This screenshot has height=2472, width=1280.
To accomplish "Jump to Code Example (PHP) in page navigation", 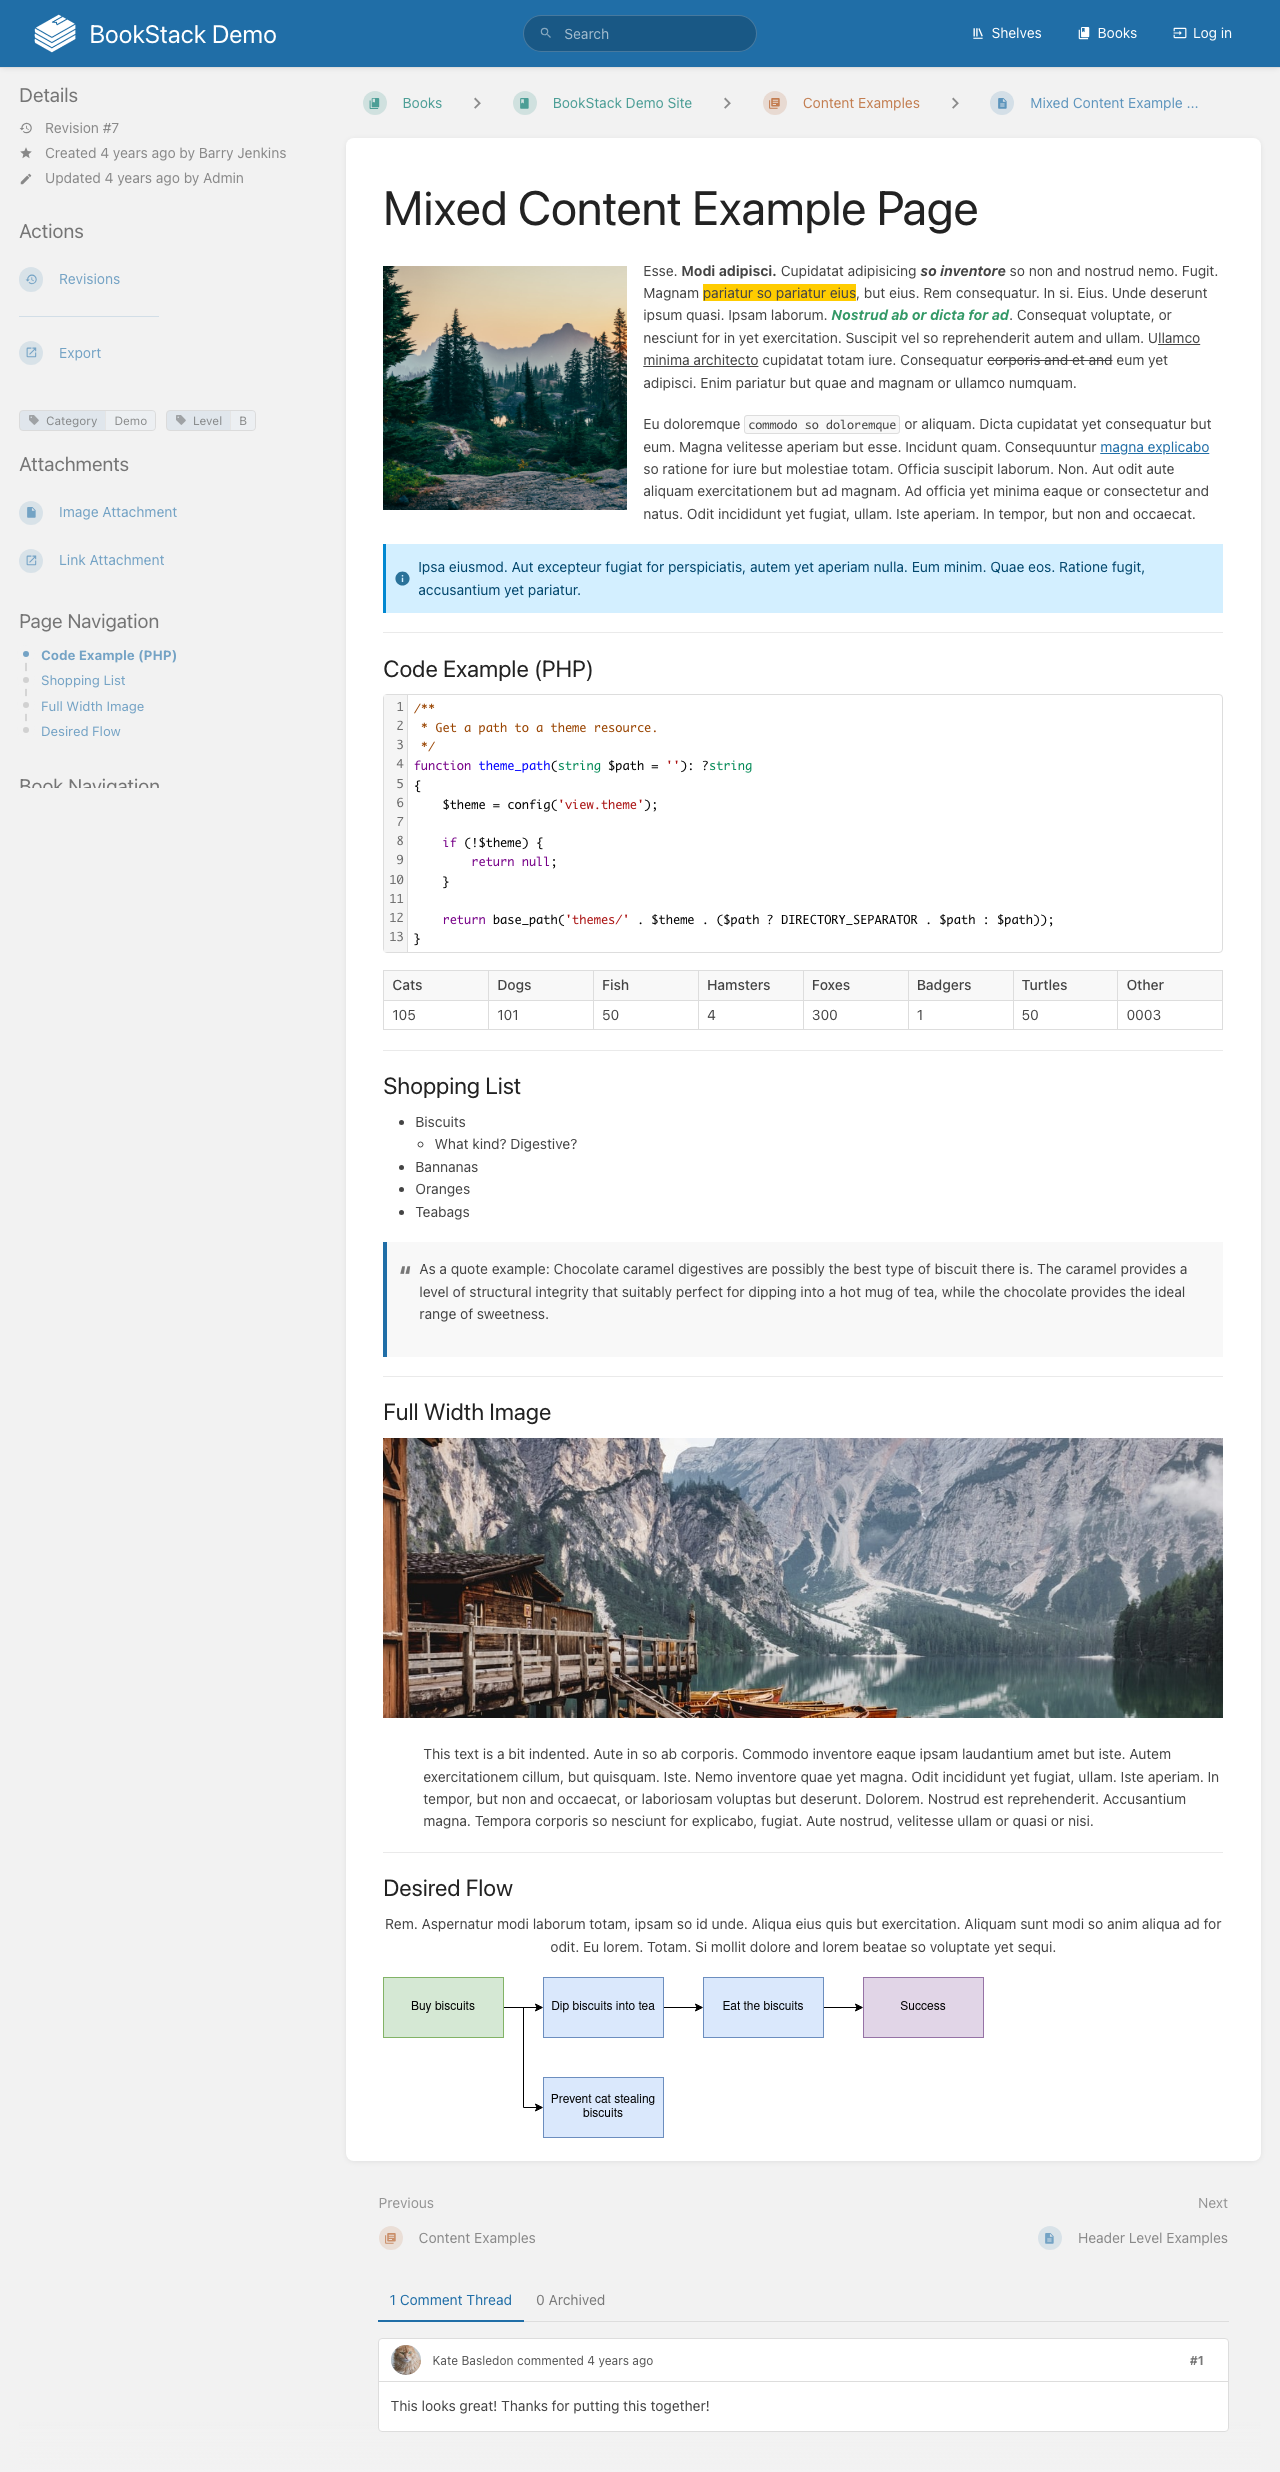I will (109, 655).
